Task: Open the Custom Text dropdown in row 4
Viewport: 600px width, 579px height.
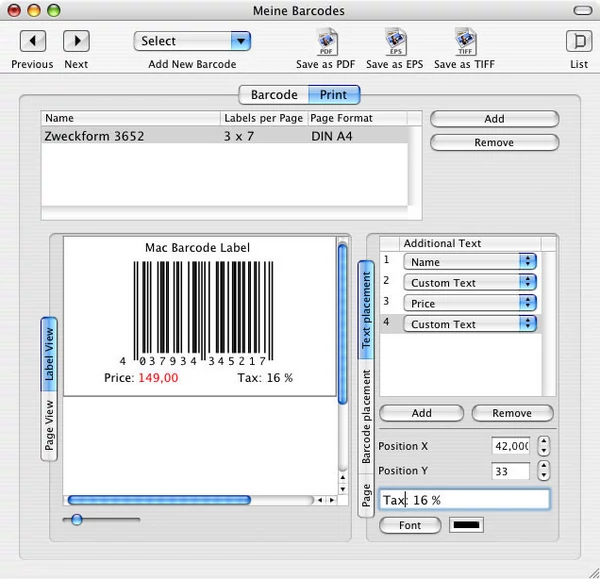Action: click(x=470, y=324)
